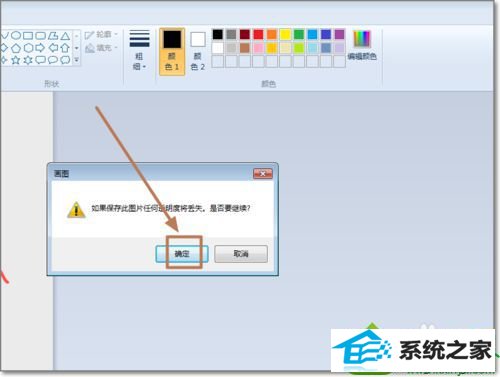The image size is (500, 377).
Task: Pick the lime color swatch
Action: pos(299,48)
